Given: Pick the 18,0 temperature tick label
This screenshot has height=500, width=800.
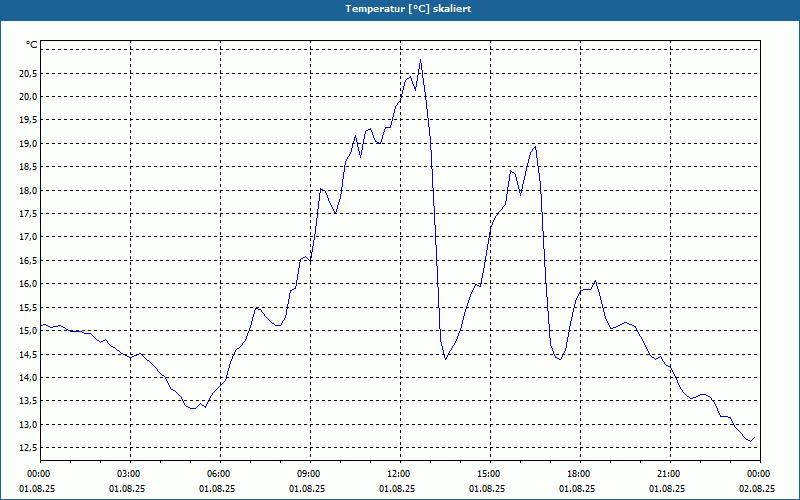Looking at the screenshot, I should point(28,191).
